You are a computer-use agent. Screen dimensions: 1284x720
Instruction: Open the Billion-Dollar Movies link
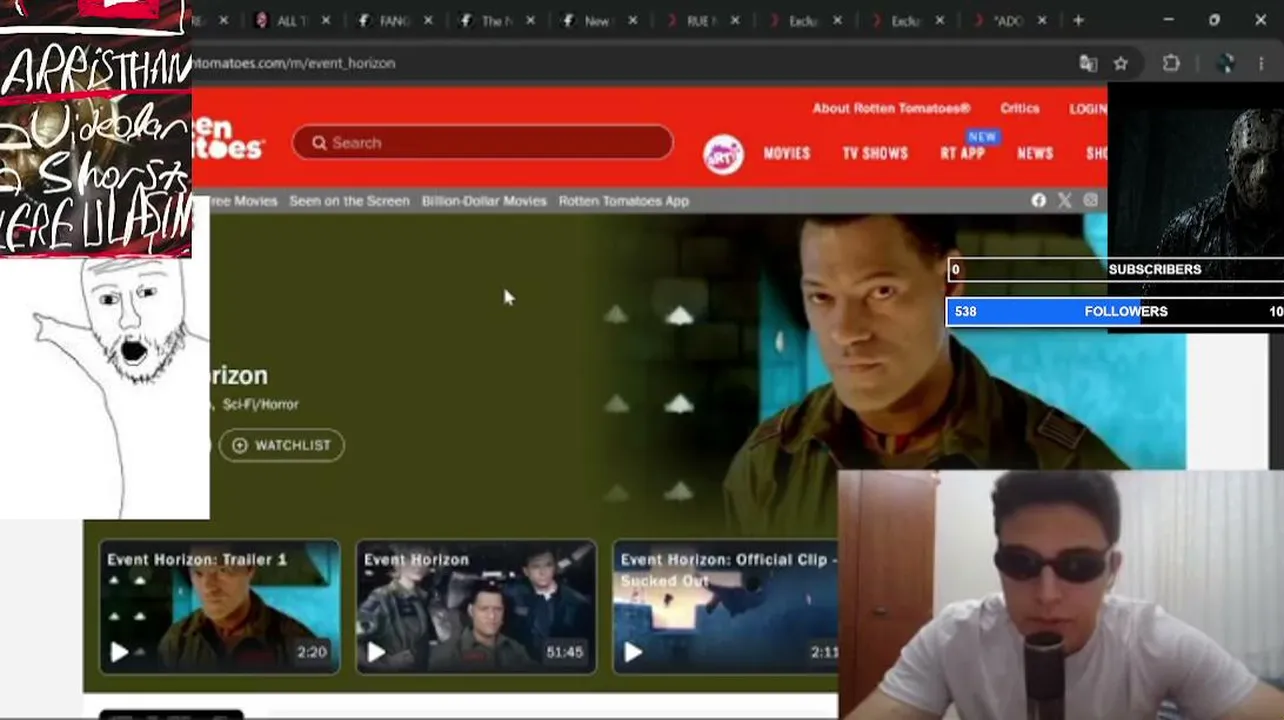coord(484,201)
